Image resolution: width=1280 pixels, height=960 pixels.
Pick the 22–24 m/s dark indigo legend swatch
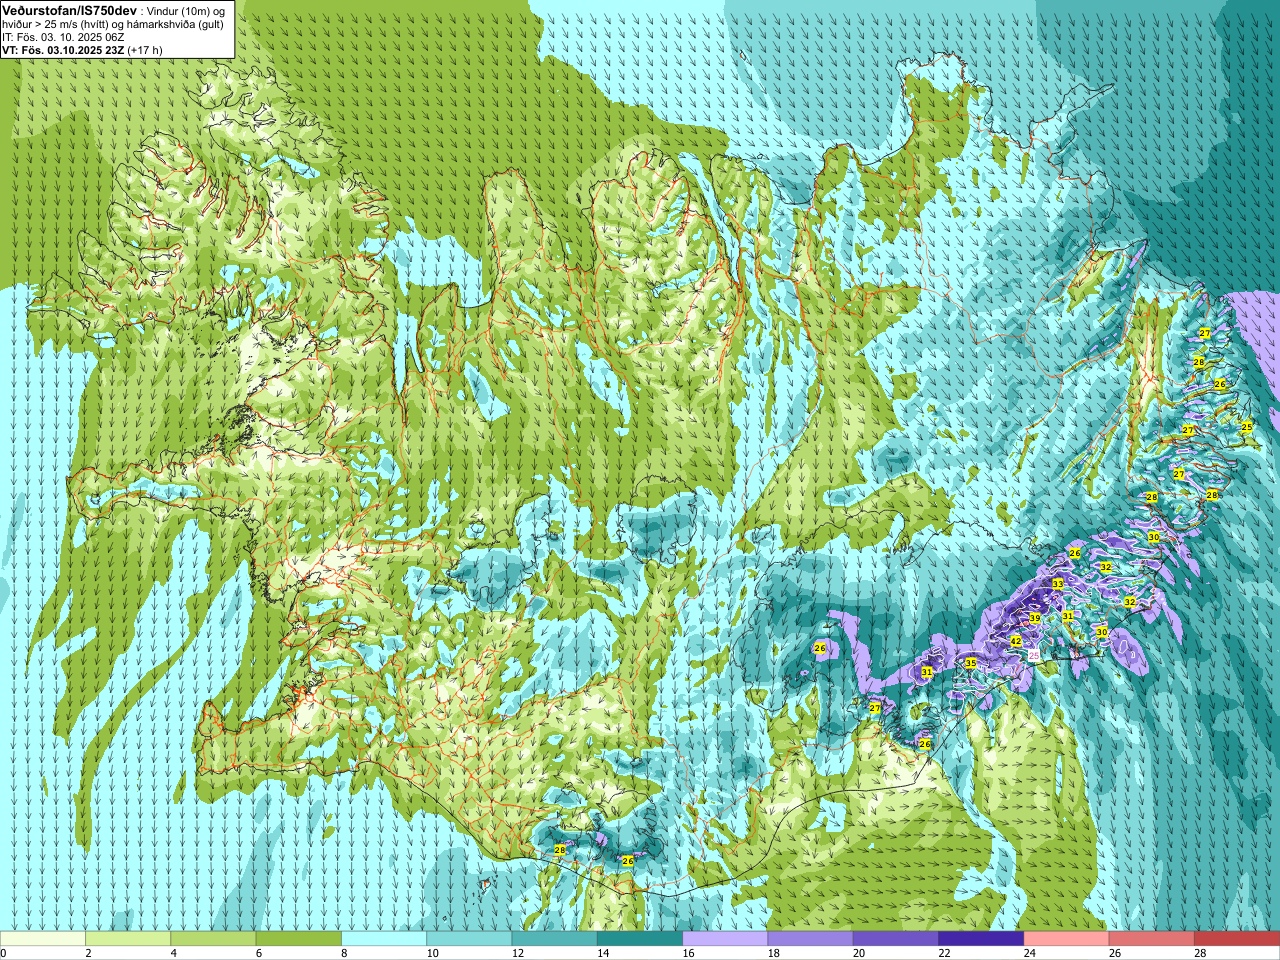point(981,939)
